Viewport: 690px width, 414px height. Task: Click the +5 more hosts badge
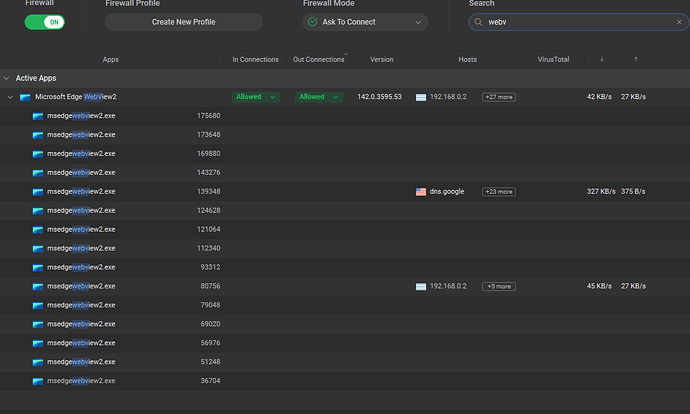pyautogui.click(x=498, y=286)
